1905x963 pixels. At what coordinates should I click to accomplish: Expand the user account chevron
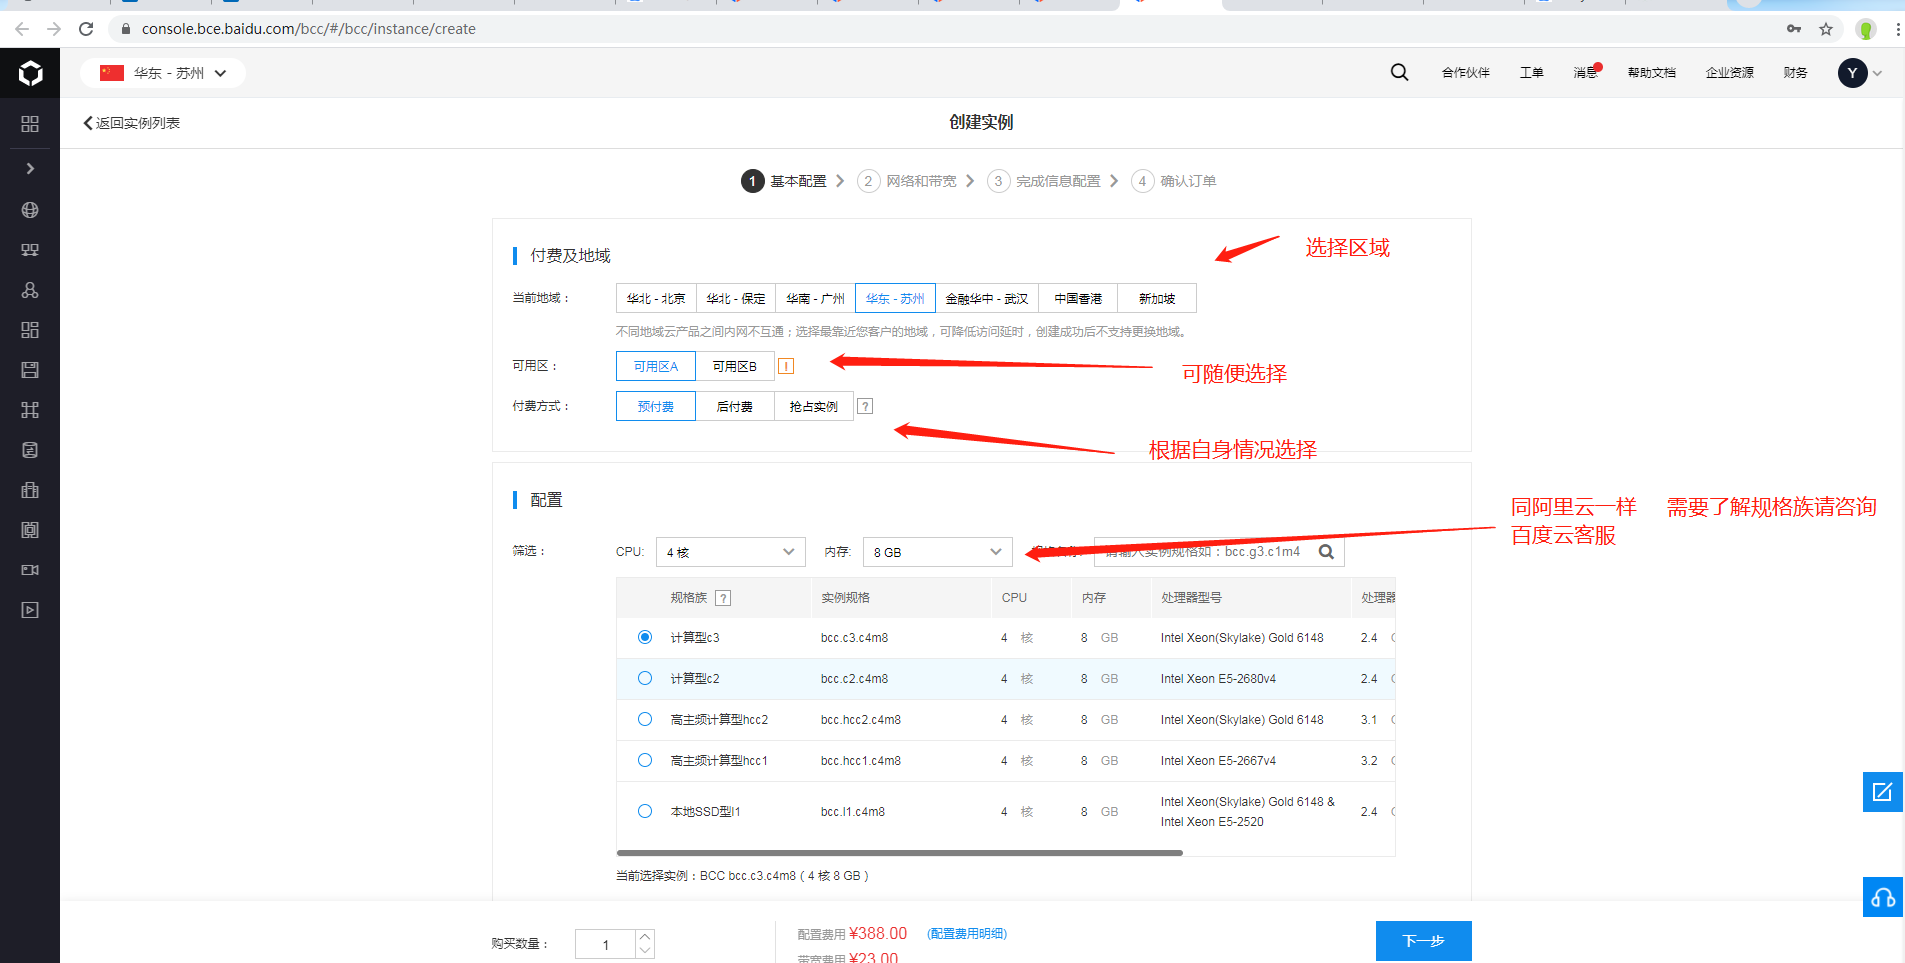[x=1877, y=73]
